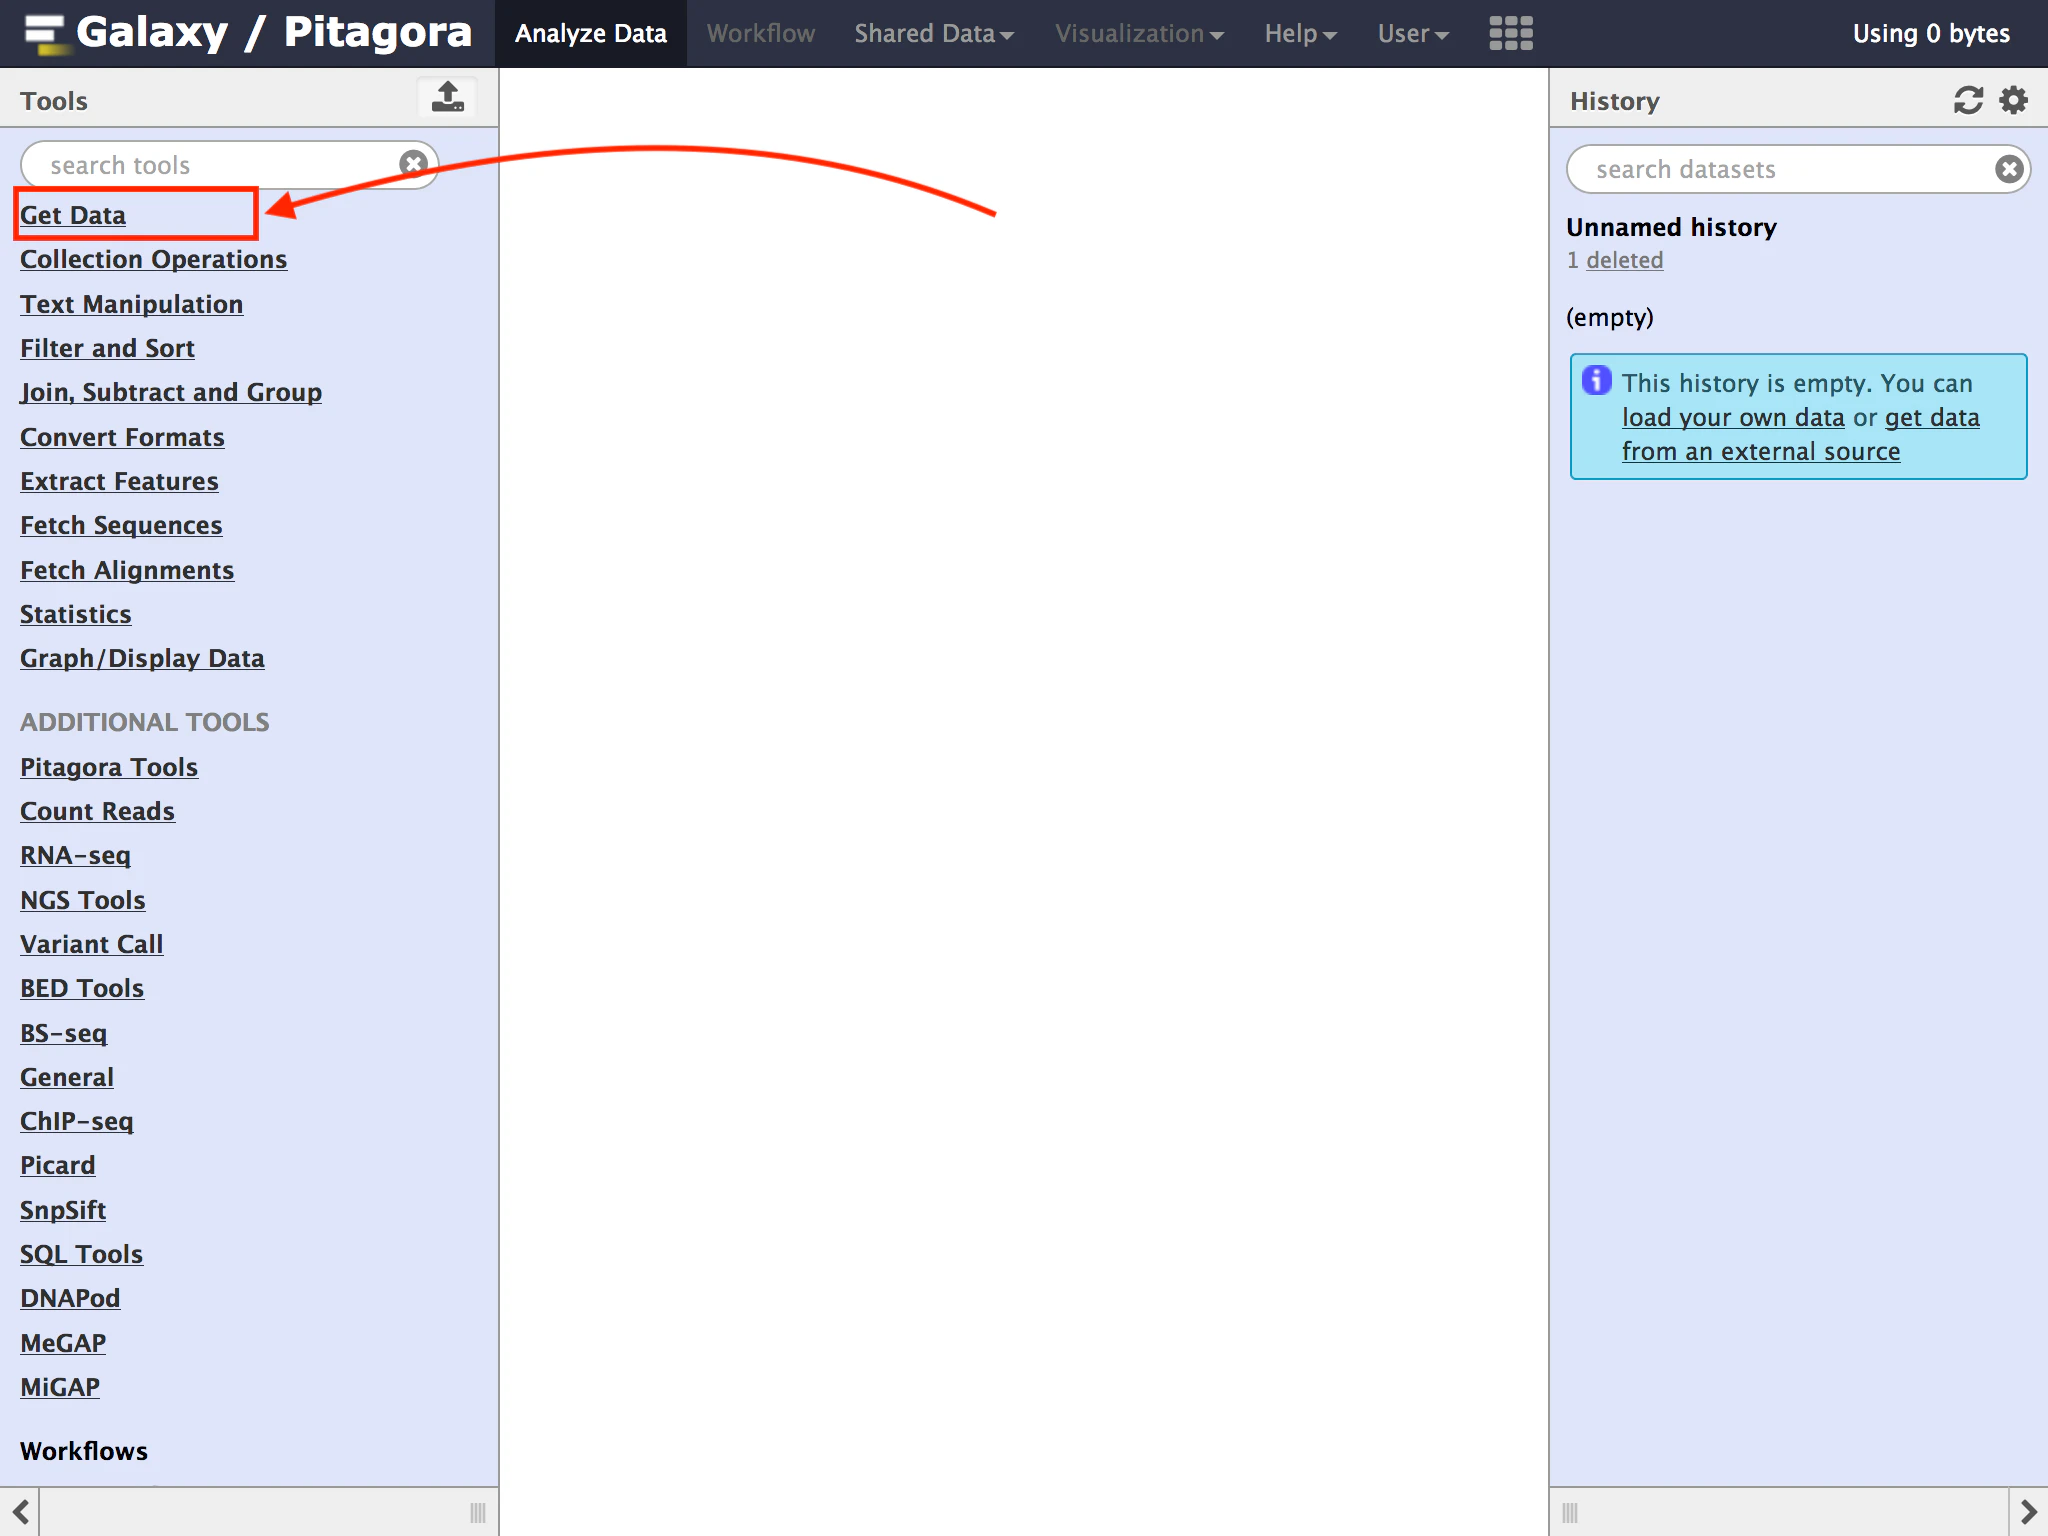Open the User dropdown menu
This screenshot has width=2048, height=1536.
1413,33
